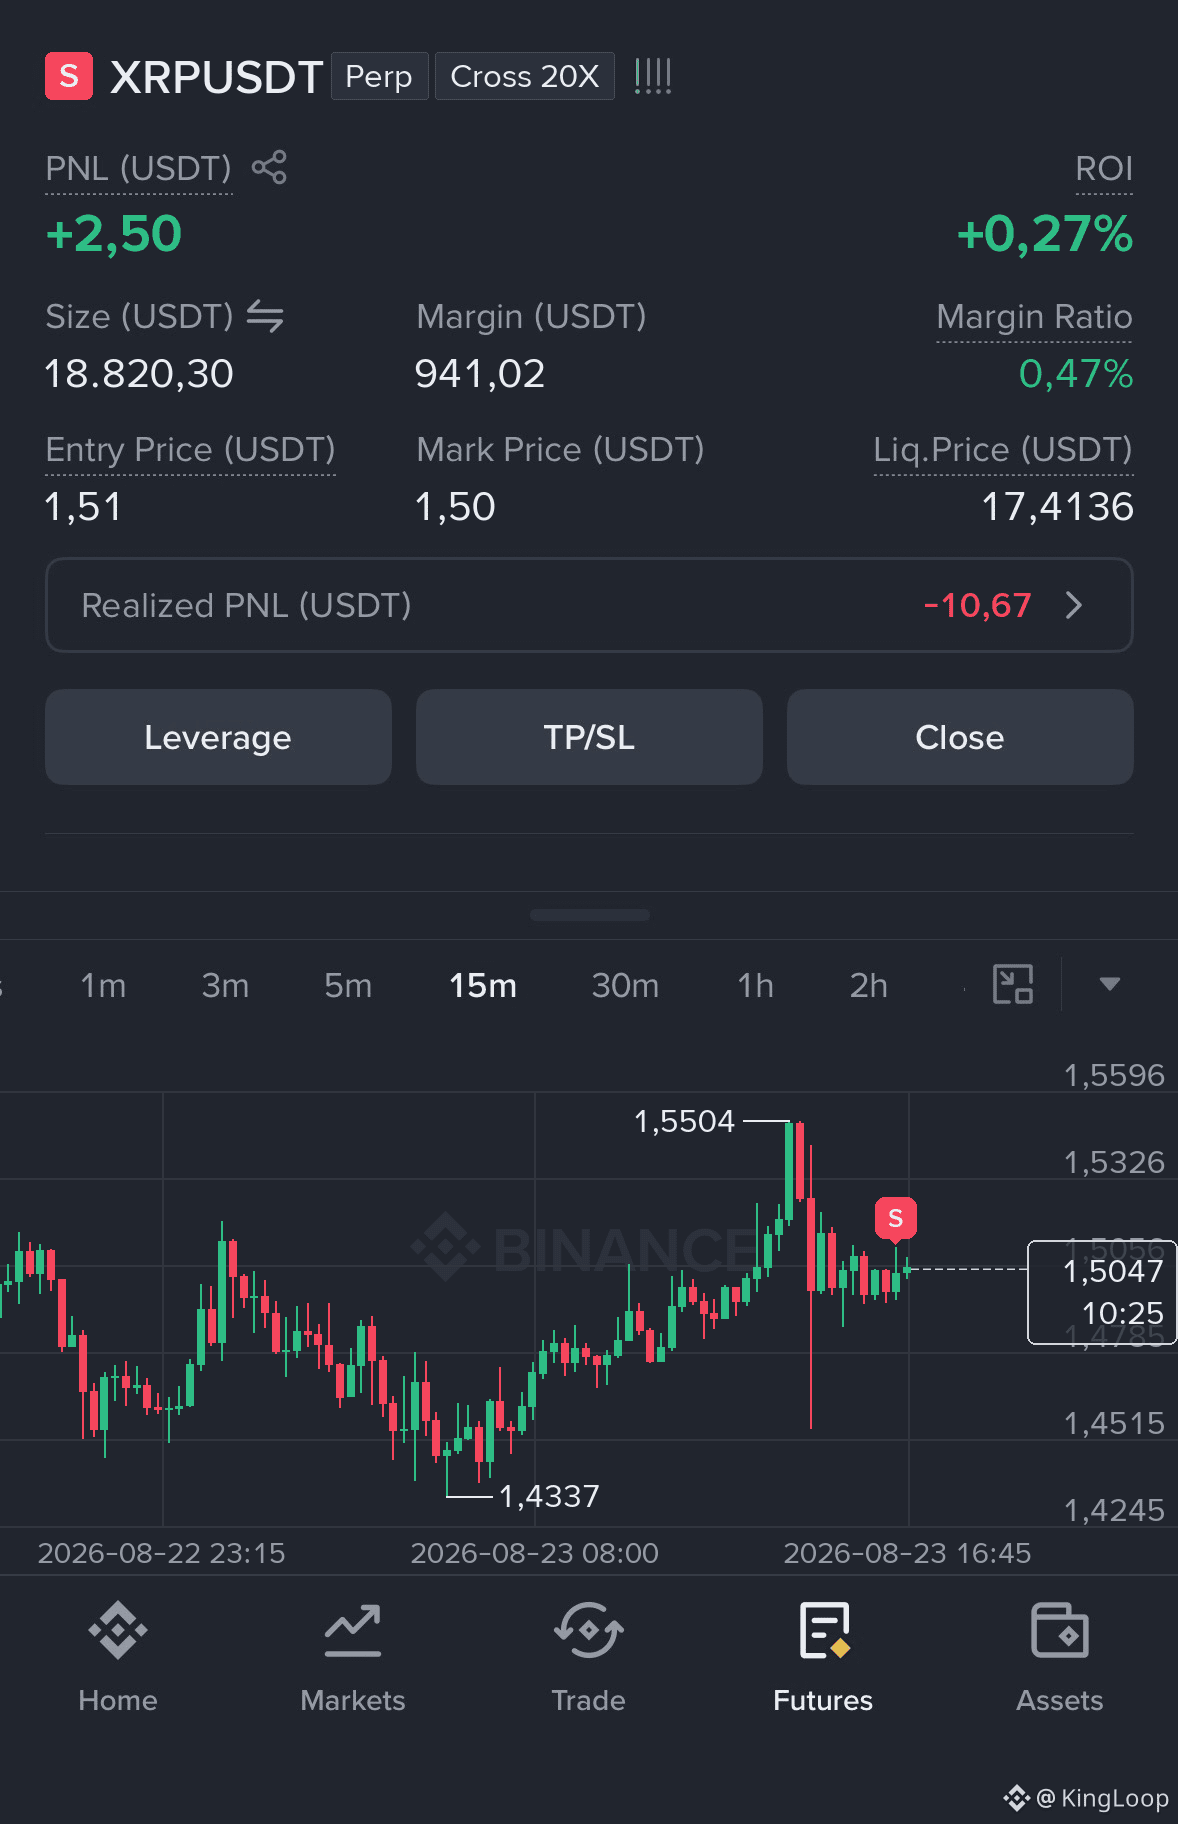Tap Mark Price (USDT) label
Viewport: 1178px width, 1824px height.
560,450
